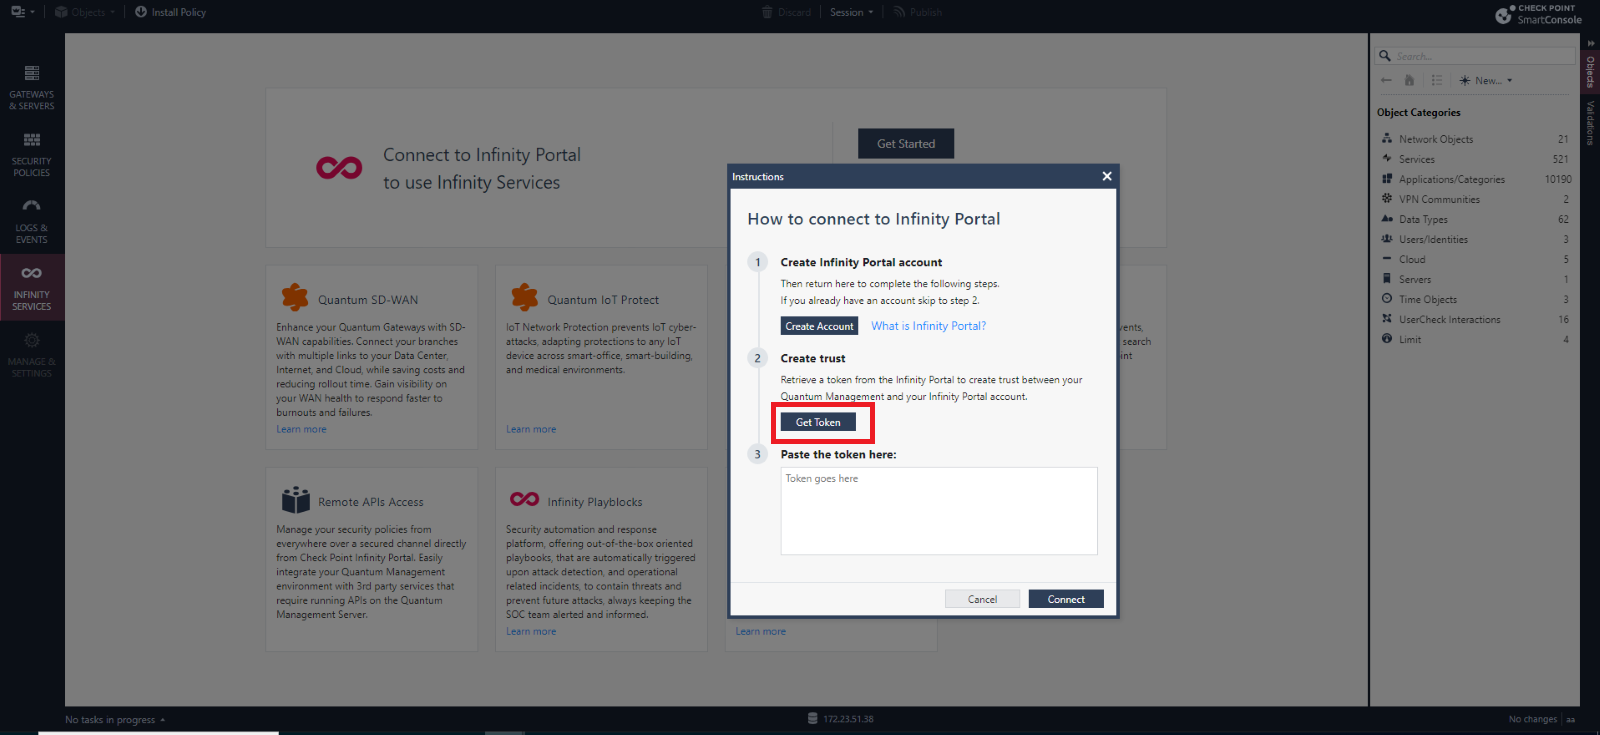Click the Remote APIs Access gift-box icon
The width and height of the screenshot is (1600, 735).
296,499
